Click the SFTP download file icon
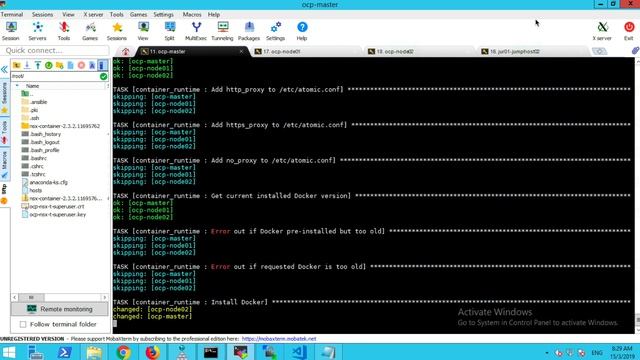This screenshot has height=360, width=640. pos(27,65)
